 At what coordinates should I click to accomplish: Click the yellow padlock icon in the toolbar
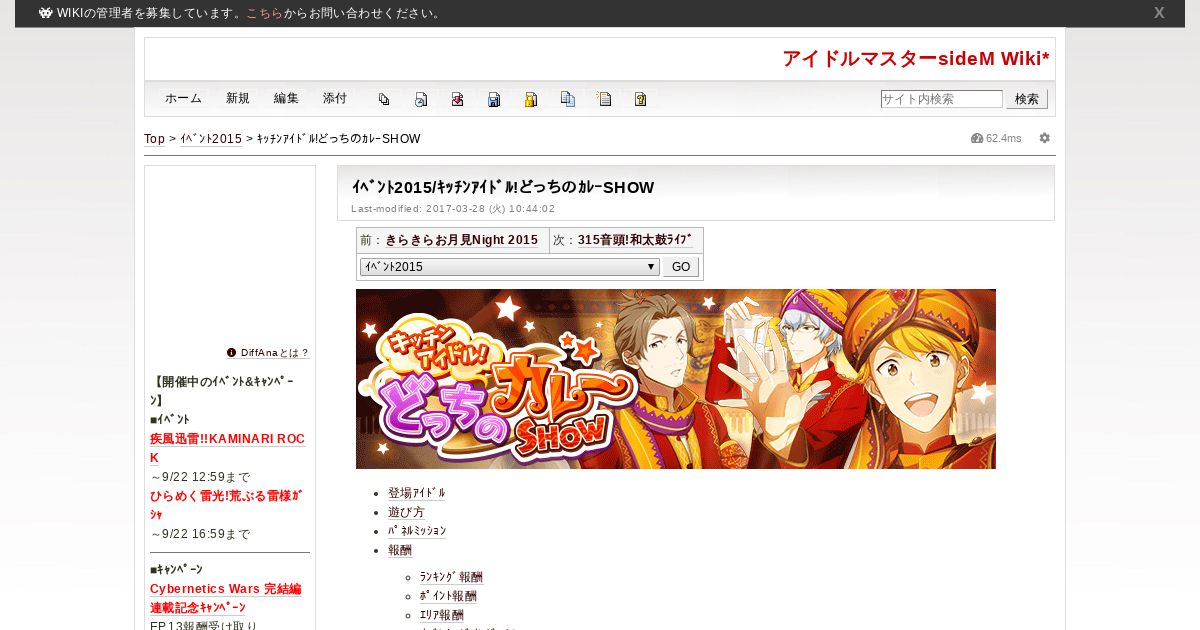click(531, 99)
